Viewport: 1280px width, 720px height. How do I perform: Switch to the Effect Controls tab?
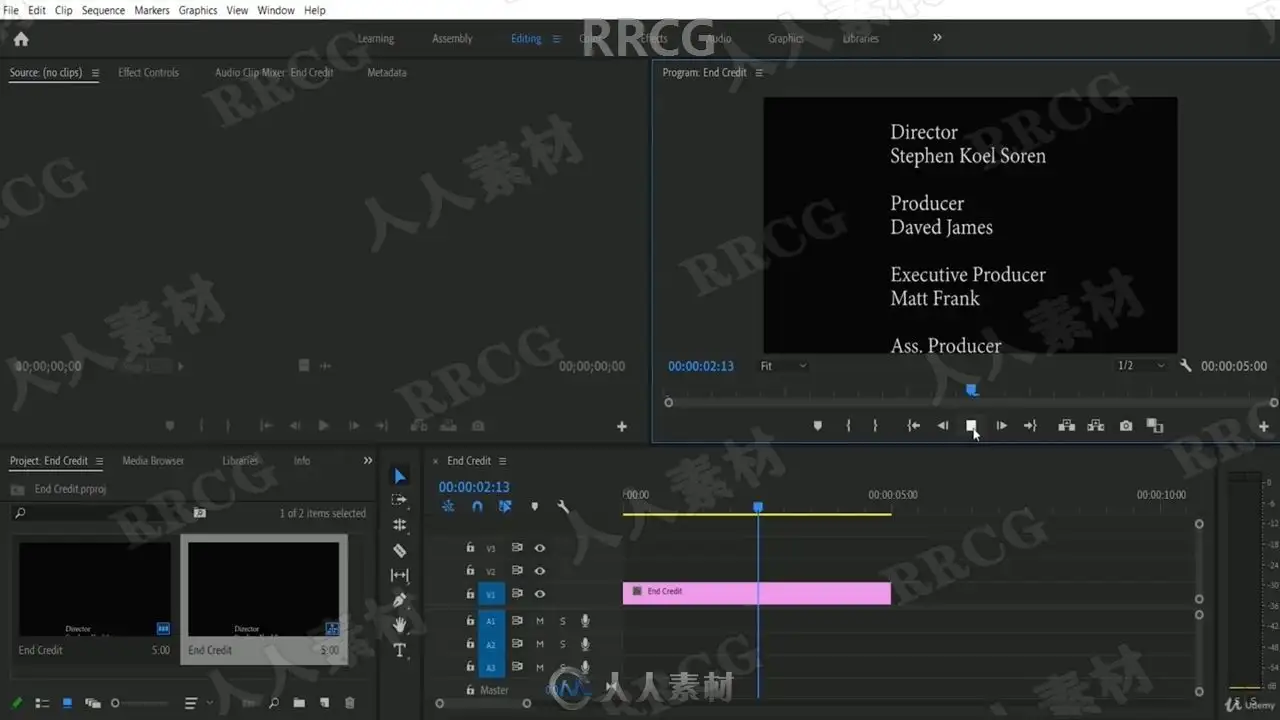coord(148,73)
